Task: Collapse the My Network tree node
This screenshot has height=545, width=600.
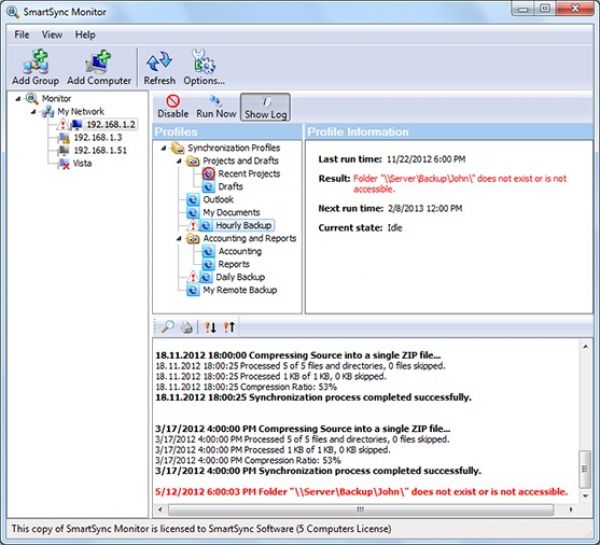Action: point(34,112)
